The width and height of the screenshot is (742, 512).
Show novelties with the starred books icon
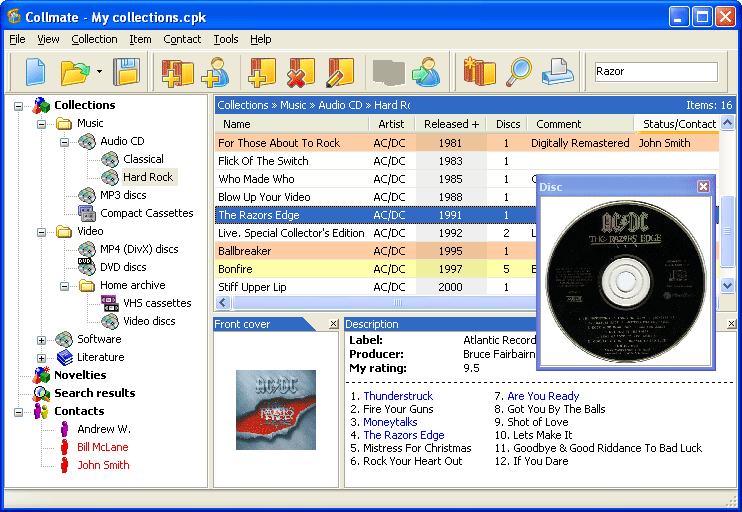pos(479,72)
